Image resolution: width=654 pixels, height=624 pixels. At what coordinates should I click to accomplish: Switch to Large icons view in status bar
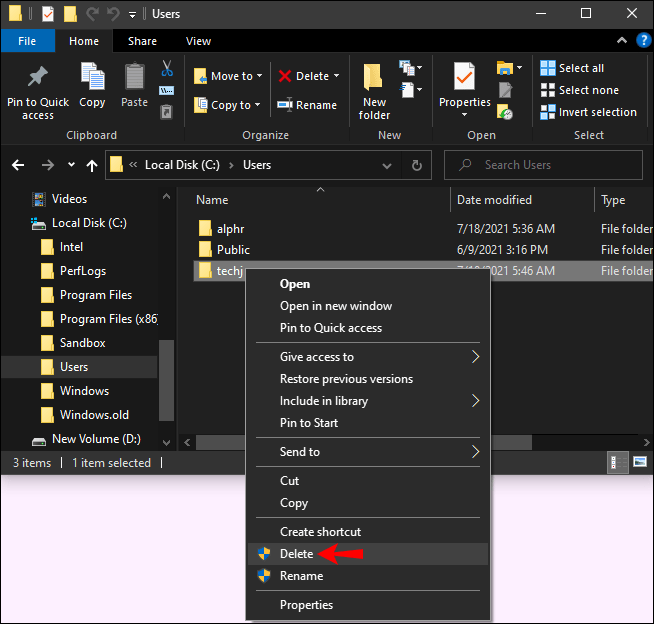640,462
